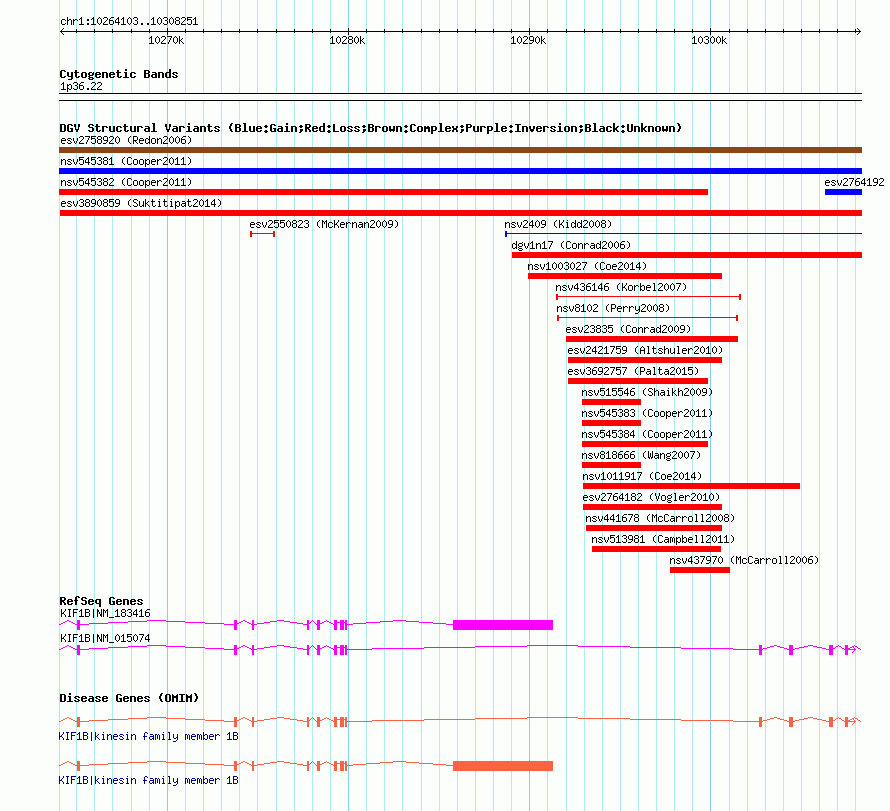The height and width of the screenshot is (811, 890).
Task: Select the esv2550823 (McKernan2009) small variant
Action: tap(262, 234)
